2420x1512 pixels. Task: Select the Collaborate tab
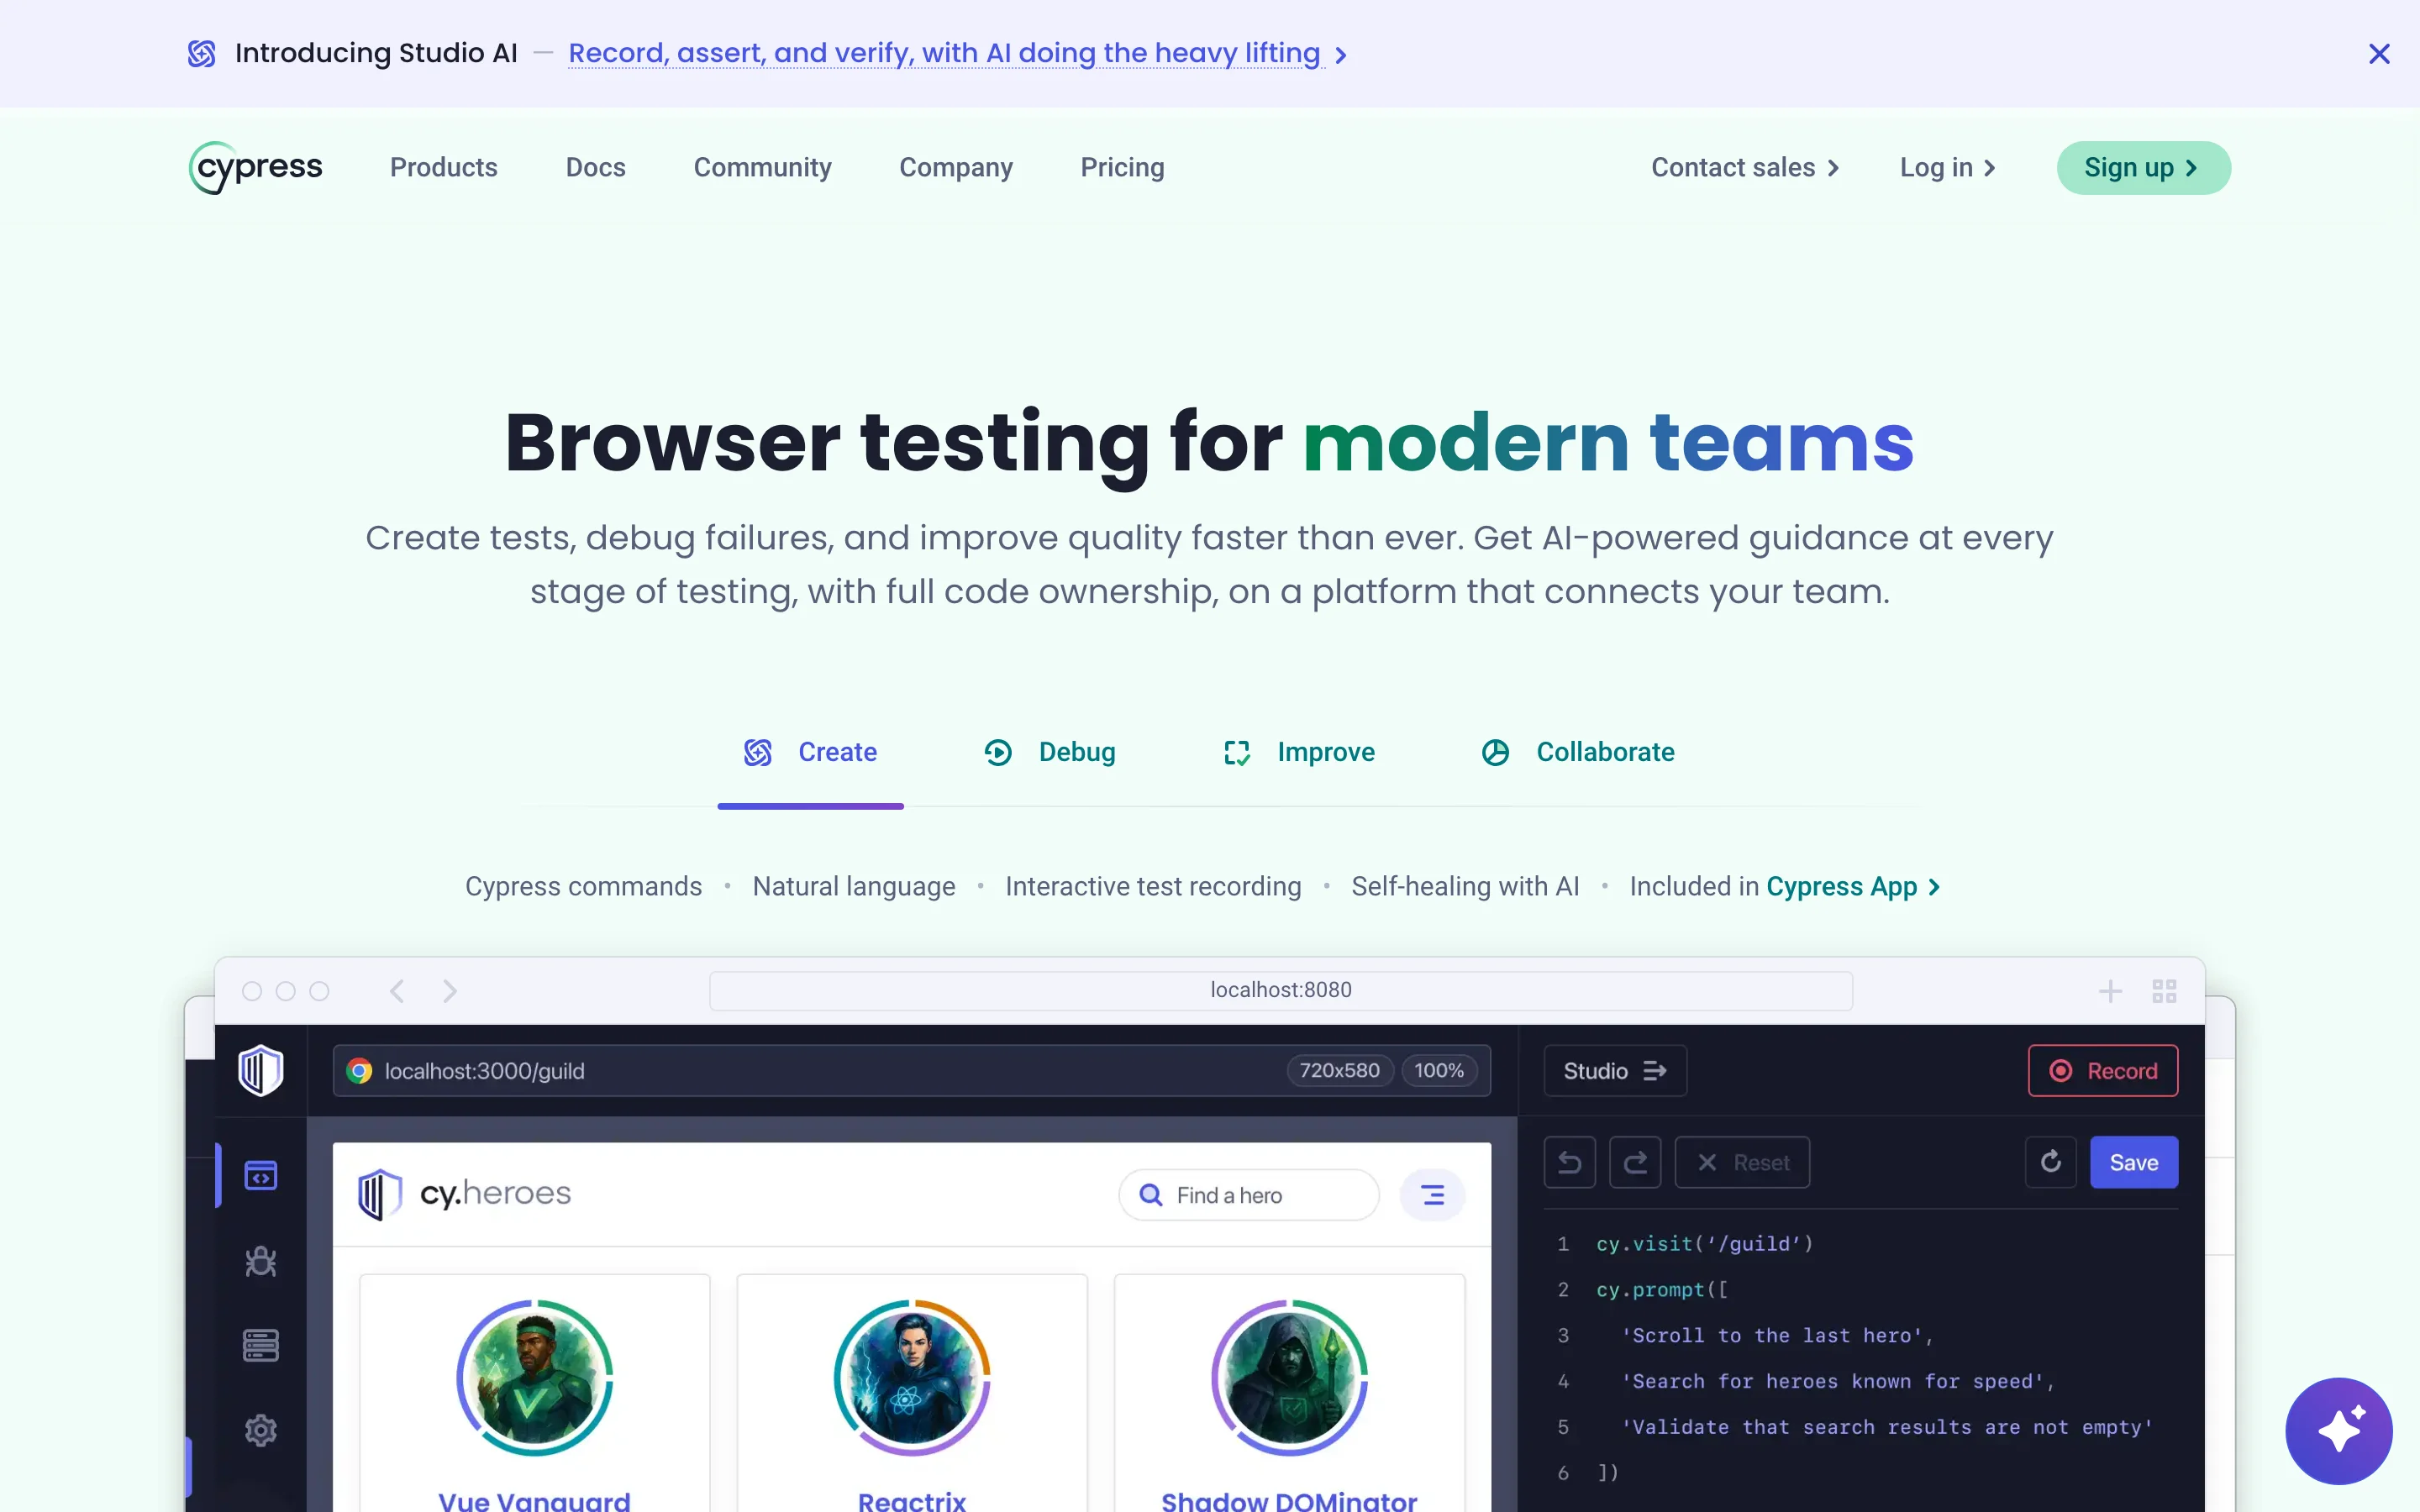(x=1578, y=752)
